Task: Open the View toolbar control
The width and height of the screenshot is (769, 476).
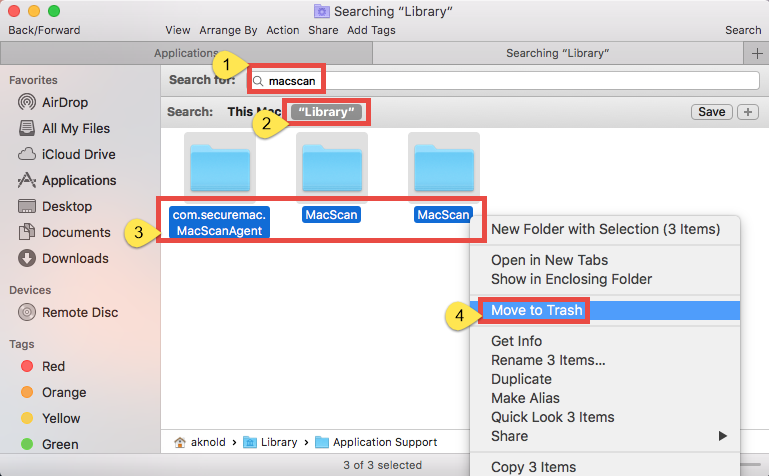Action: click(178, 30)
